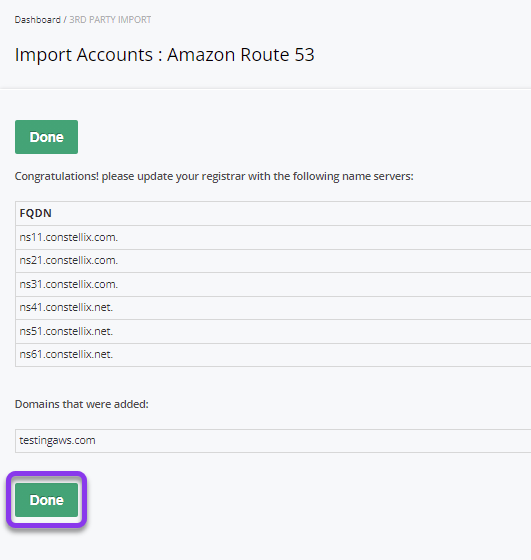
Task: Select the ns31.constellix.com. row
Action: point(273,284)
